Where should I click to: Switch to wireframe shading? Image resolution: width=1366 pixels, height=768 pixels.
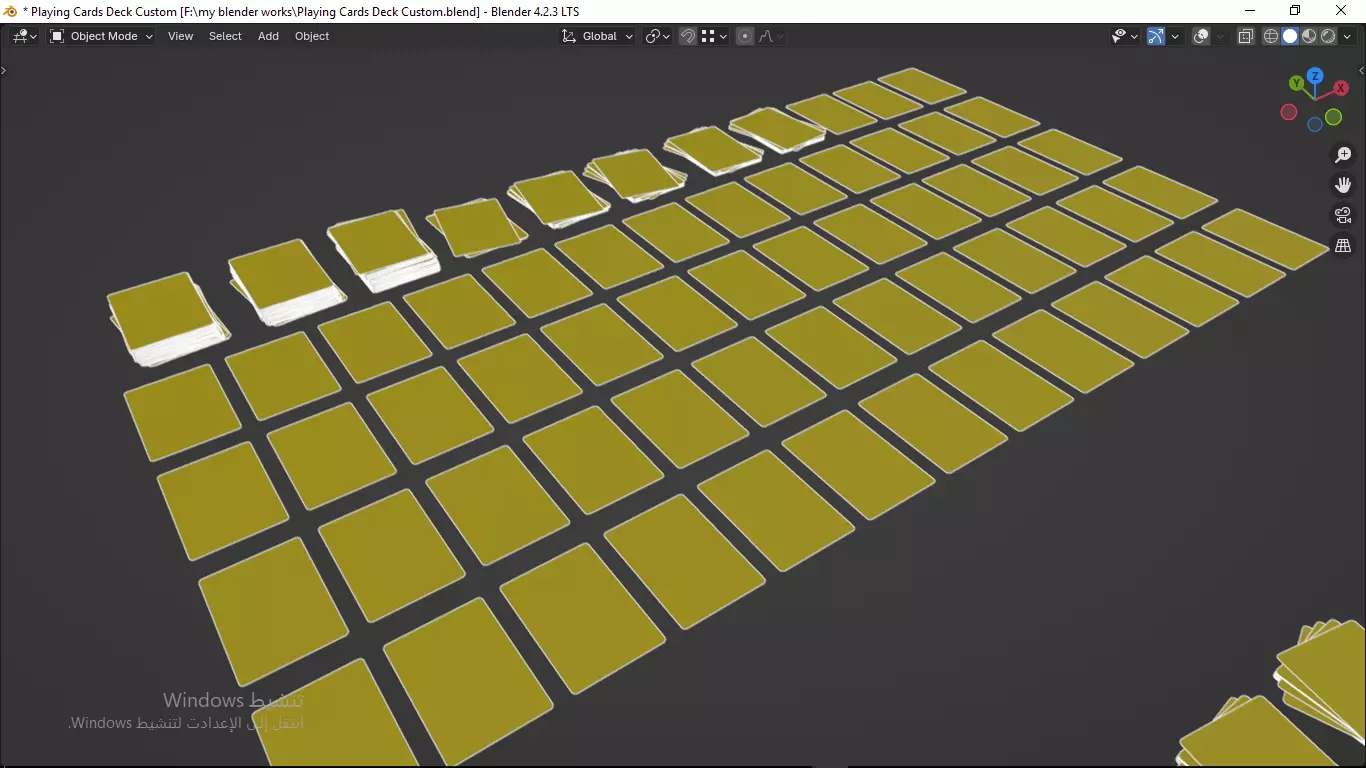pyautogui.click(x=1271, y=36)
